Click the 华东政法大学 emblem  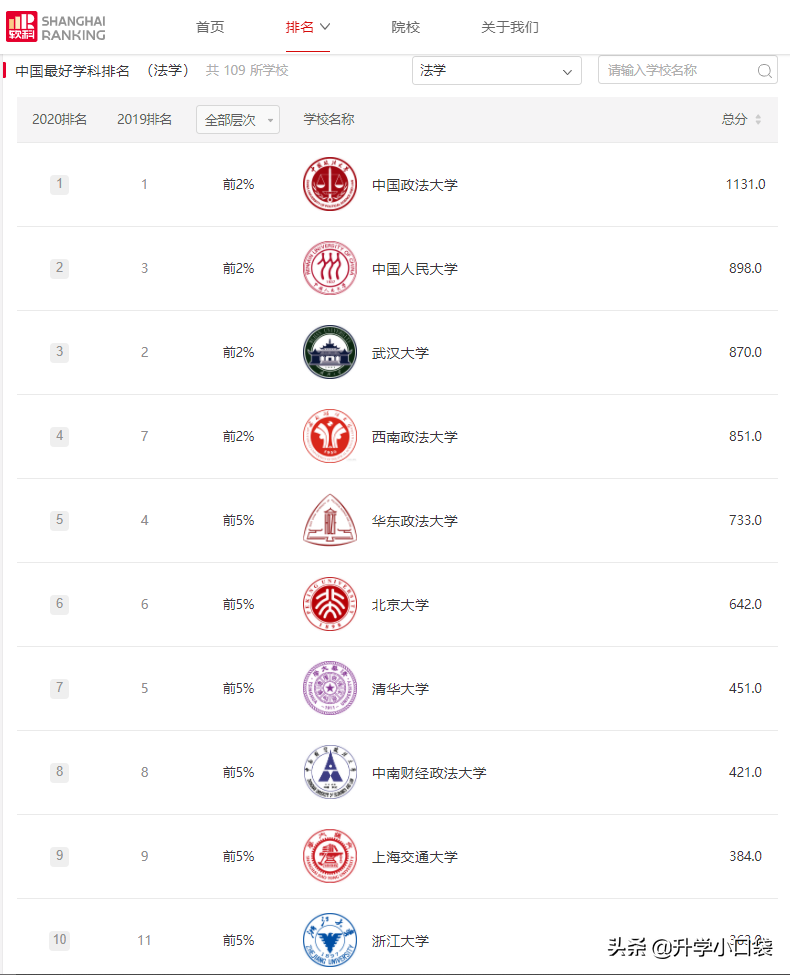pos(330,520)
